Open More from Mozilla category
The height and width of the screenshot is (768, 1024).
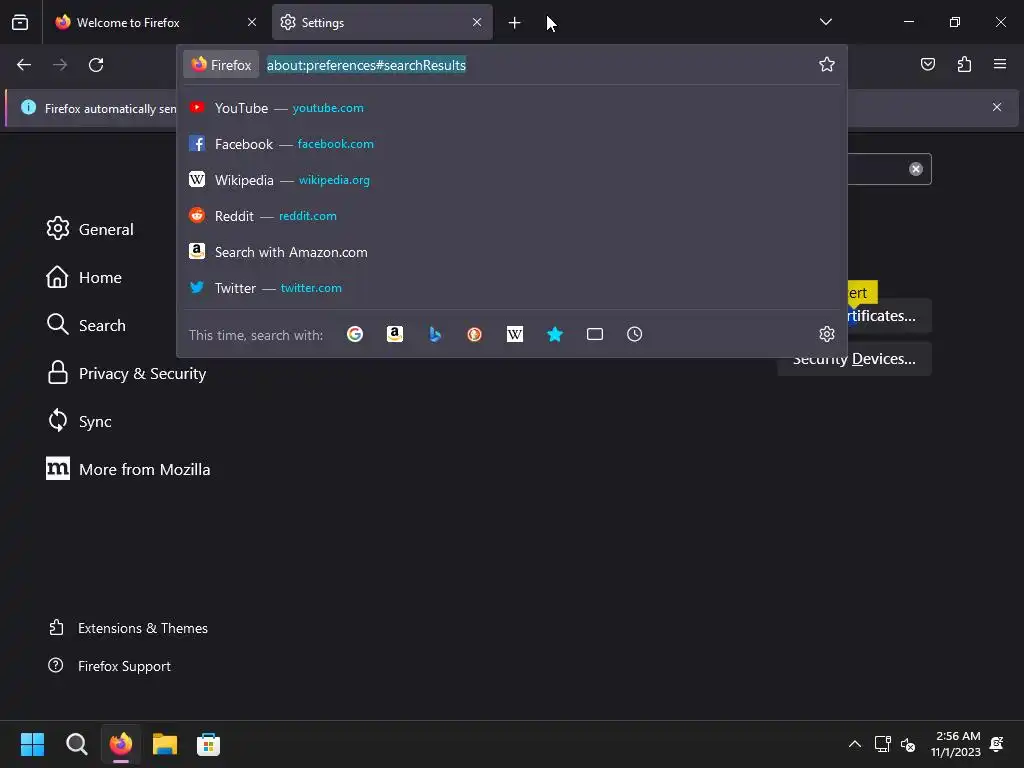pyautogui.click(x=128, y=470)
